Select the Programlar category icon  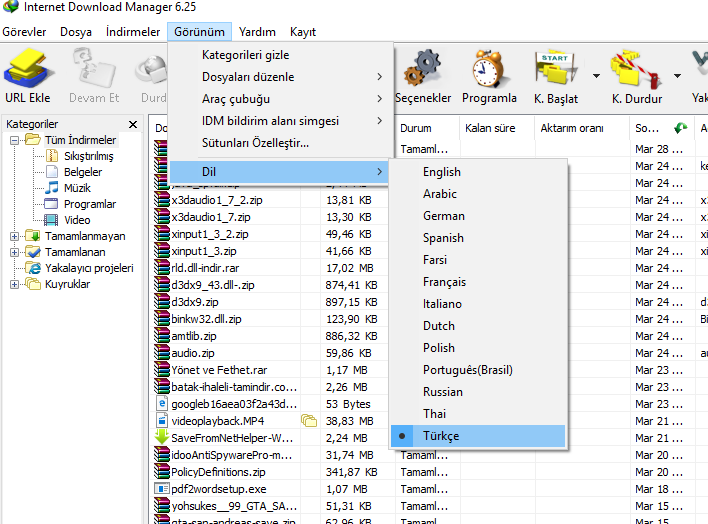(x=51, y=204)
